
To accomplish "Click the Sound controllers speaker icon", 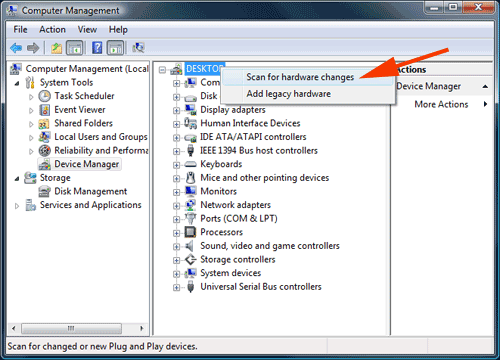I will 190,246.
